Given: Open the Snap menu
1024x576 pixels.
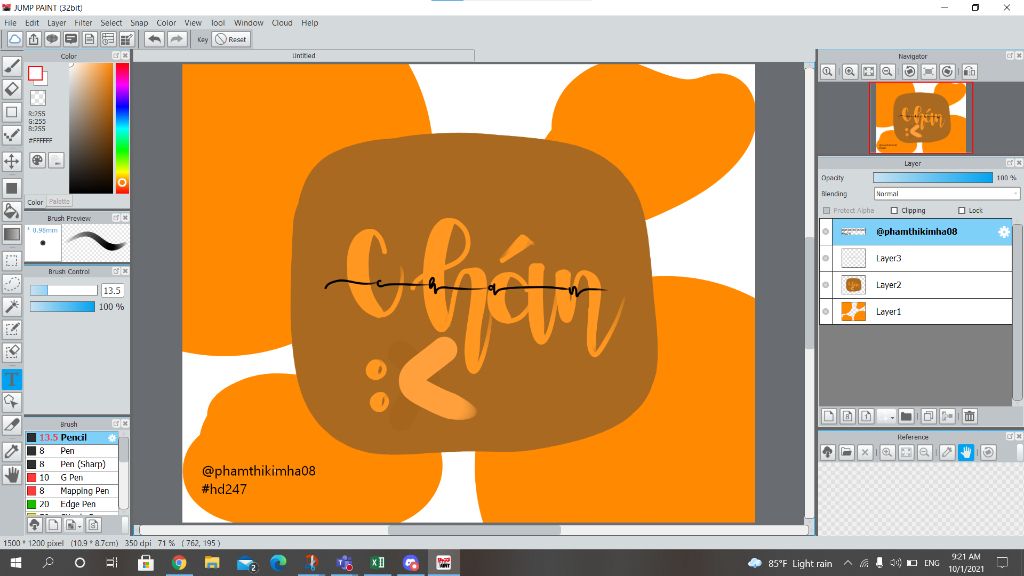Looking at the screenshot, I should tap(139, 23).
